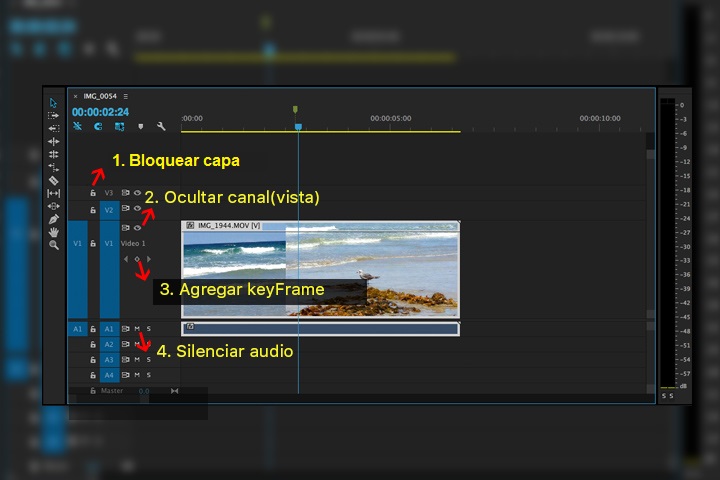The image size is (720, 480).
Task: Lock the Master track
Action: [93, 390]
